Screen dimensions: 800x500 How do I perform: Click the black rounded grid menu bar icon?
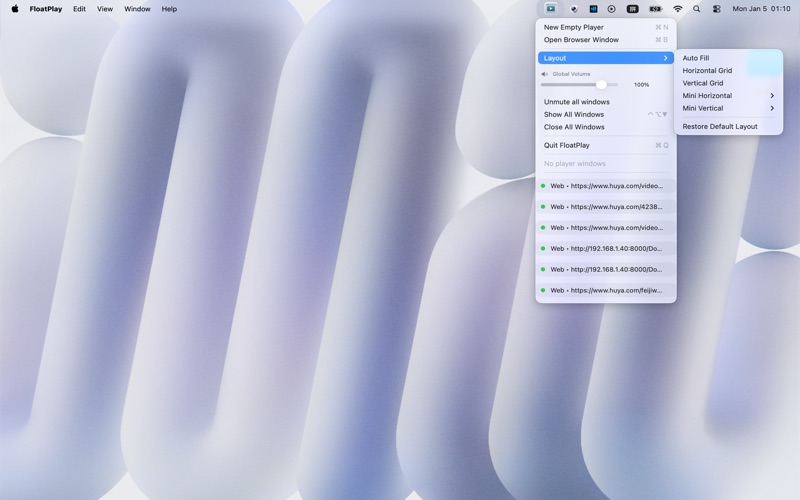point(633,9)
